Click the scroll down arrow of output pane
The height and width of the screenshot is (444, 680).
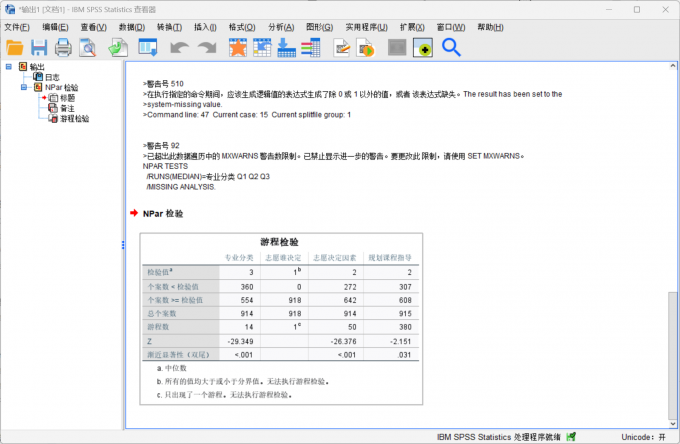click(x=673, y=424)
